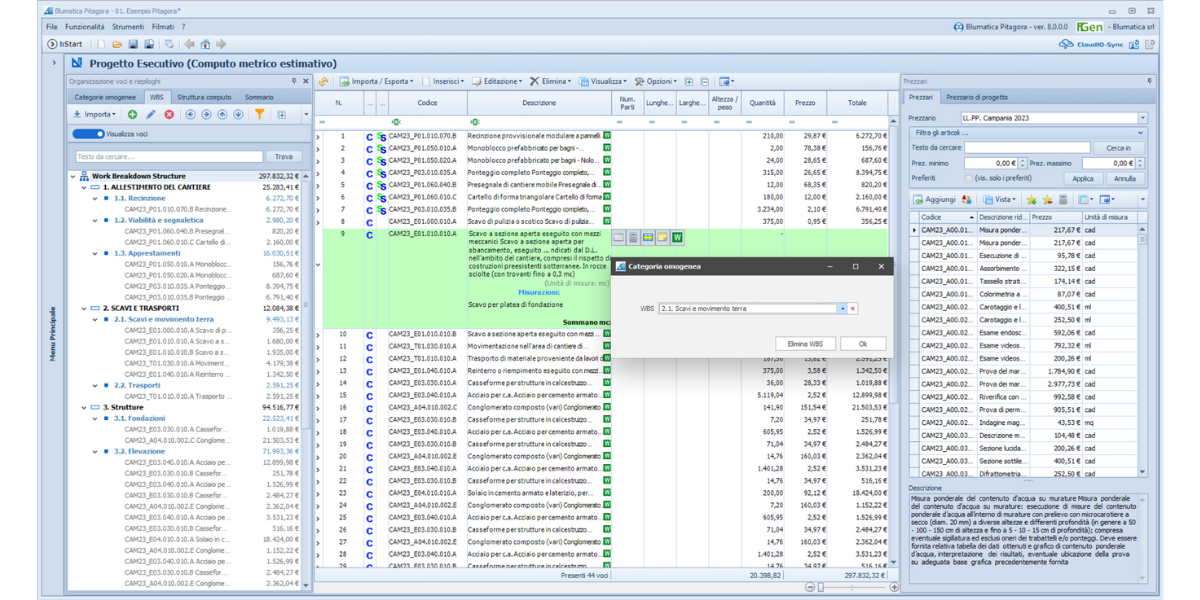Collapse the 1. ALLESTIMENTO DEL CANTIERE node
The image size is (1200, 600).
point(84,187)
